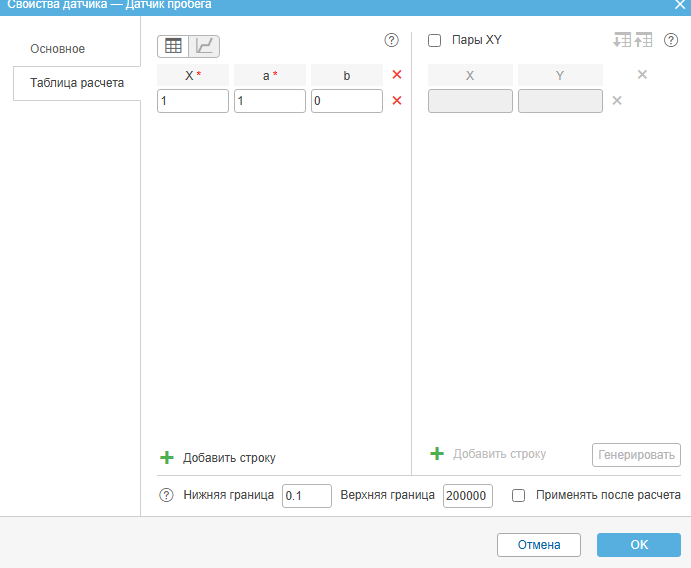Delete the first row with red X

(397, 101)
